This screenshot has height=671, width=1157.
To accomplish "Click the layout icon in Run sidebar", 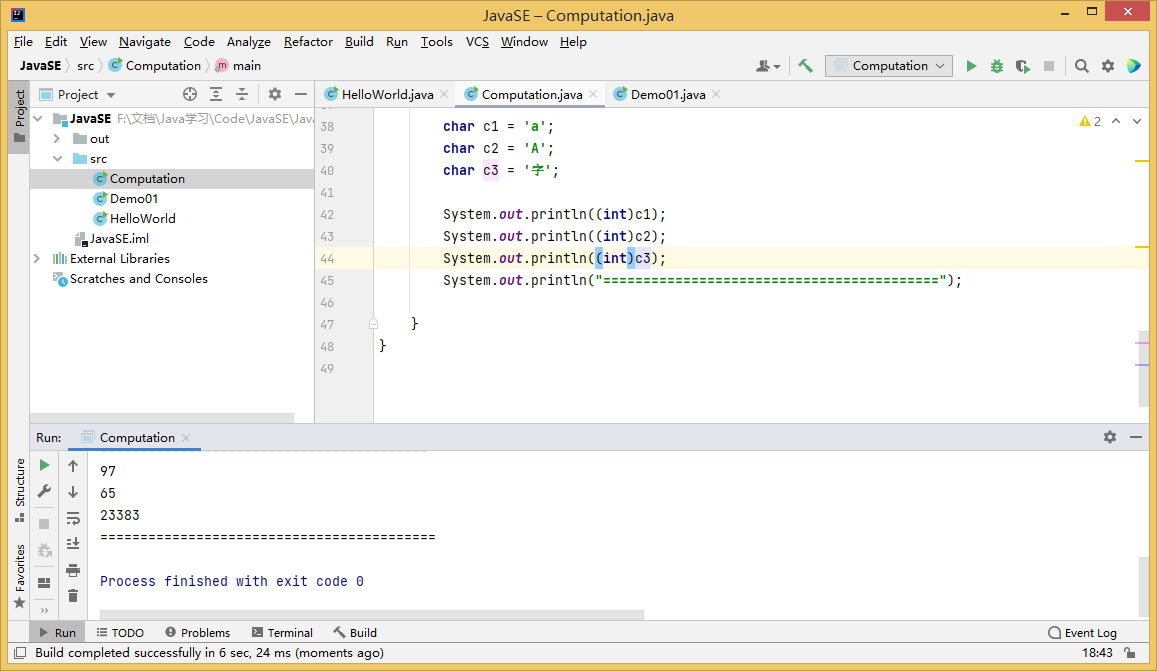I will (44, 583).
